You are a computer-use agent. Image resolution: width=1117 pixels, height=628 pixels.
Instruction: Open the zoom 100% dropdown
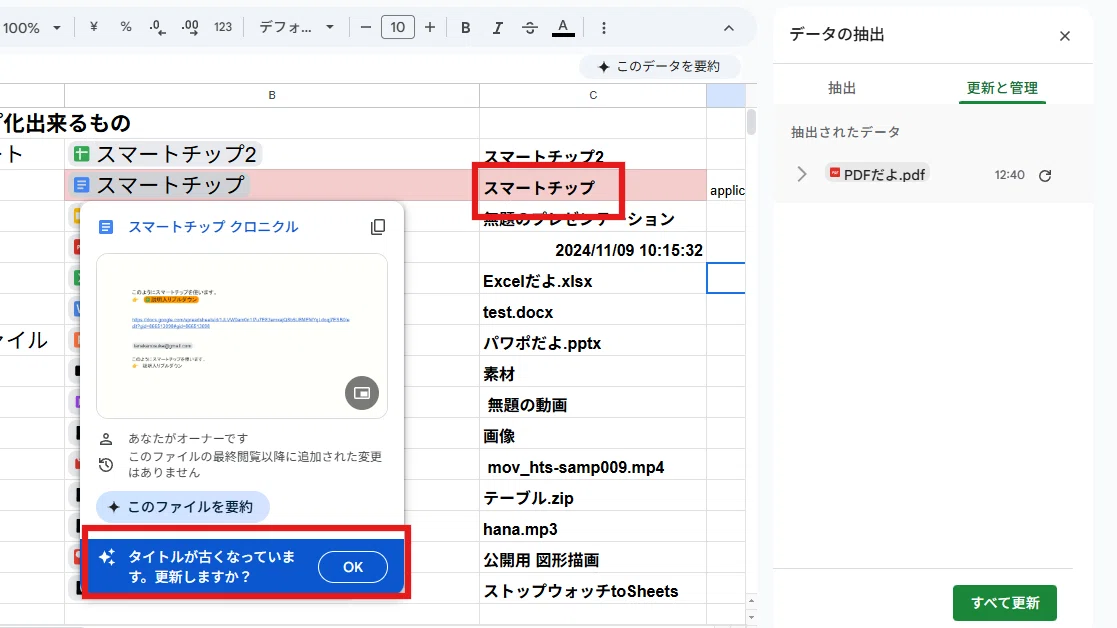(31, 28)
